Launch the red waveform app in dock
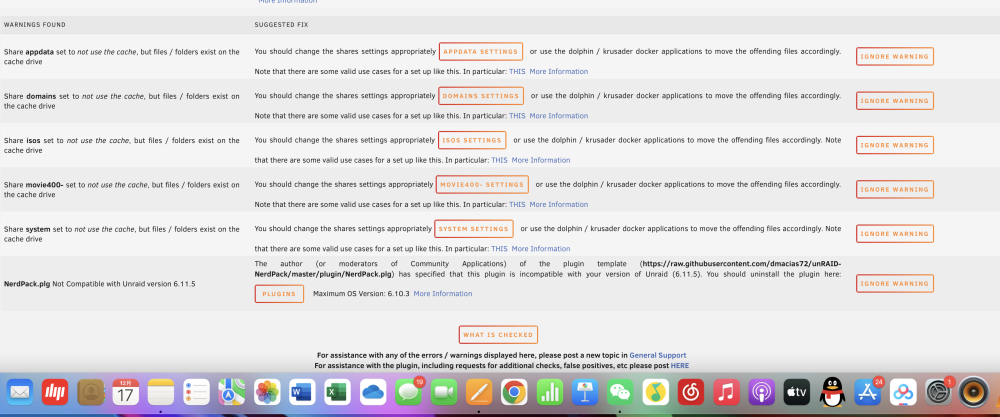Image resolution: width=1000 pixels, height=417 pixels. click(x=55, y=392)
